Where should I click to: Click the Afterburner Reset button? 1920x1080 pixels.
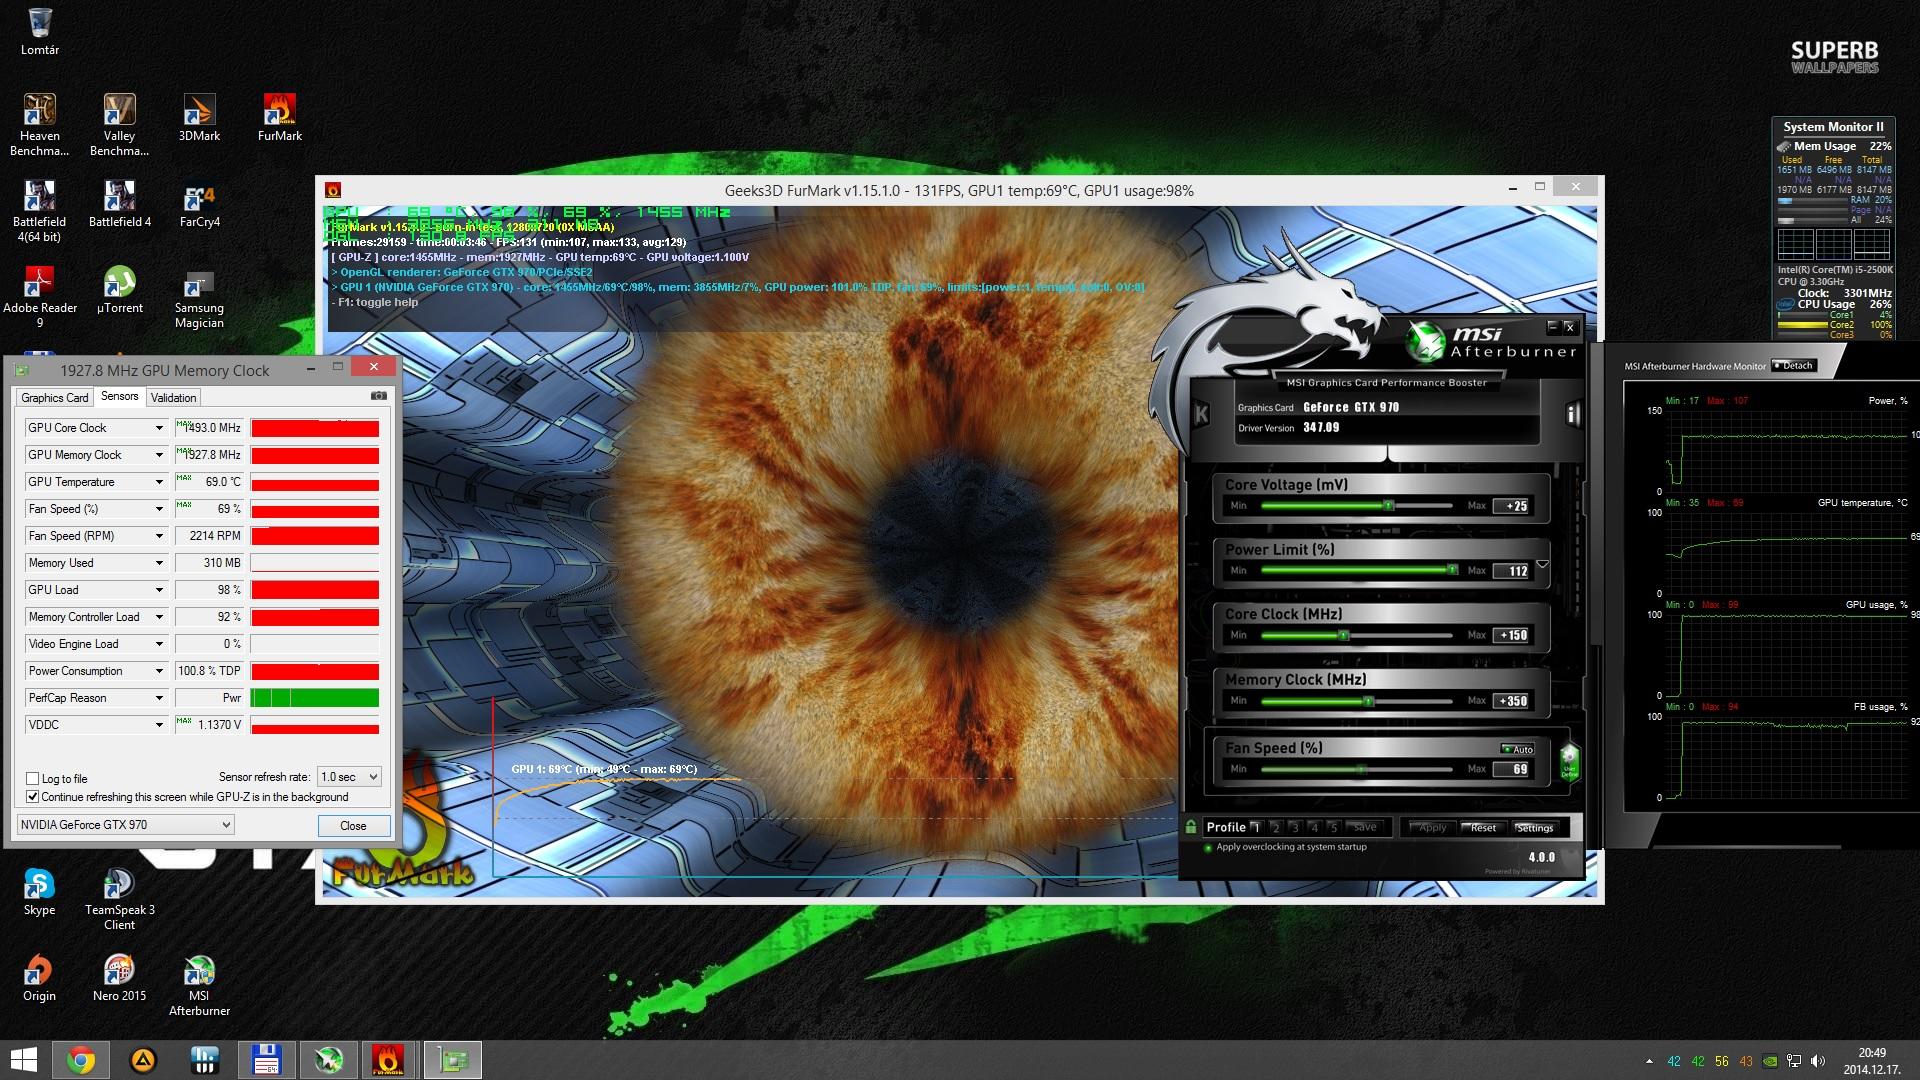1483,827
